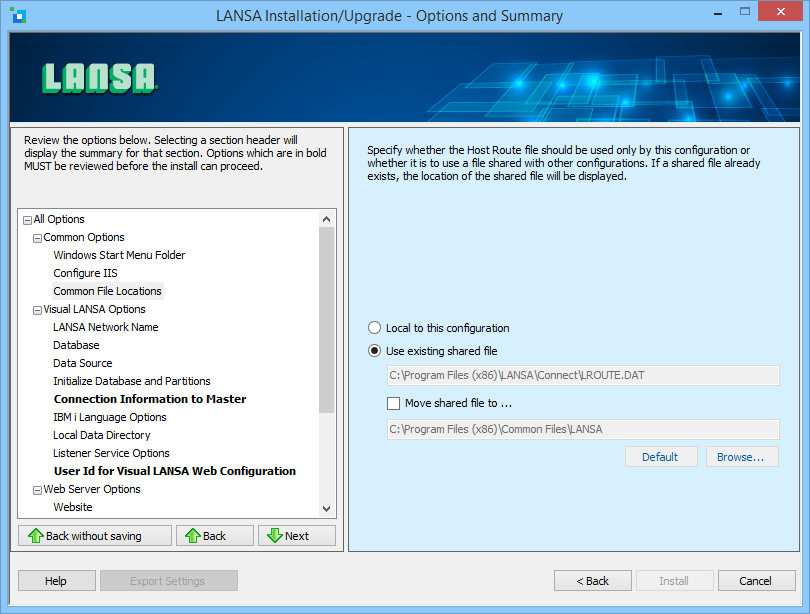This screenshot has width=810, height=614.
Task: Collapse the Visual LANSA Options section
Action: (37, 310)
